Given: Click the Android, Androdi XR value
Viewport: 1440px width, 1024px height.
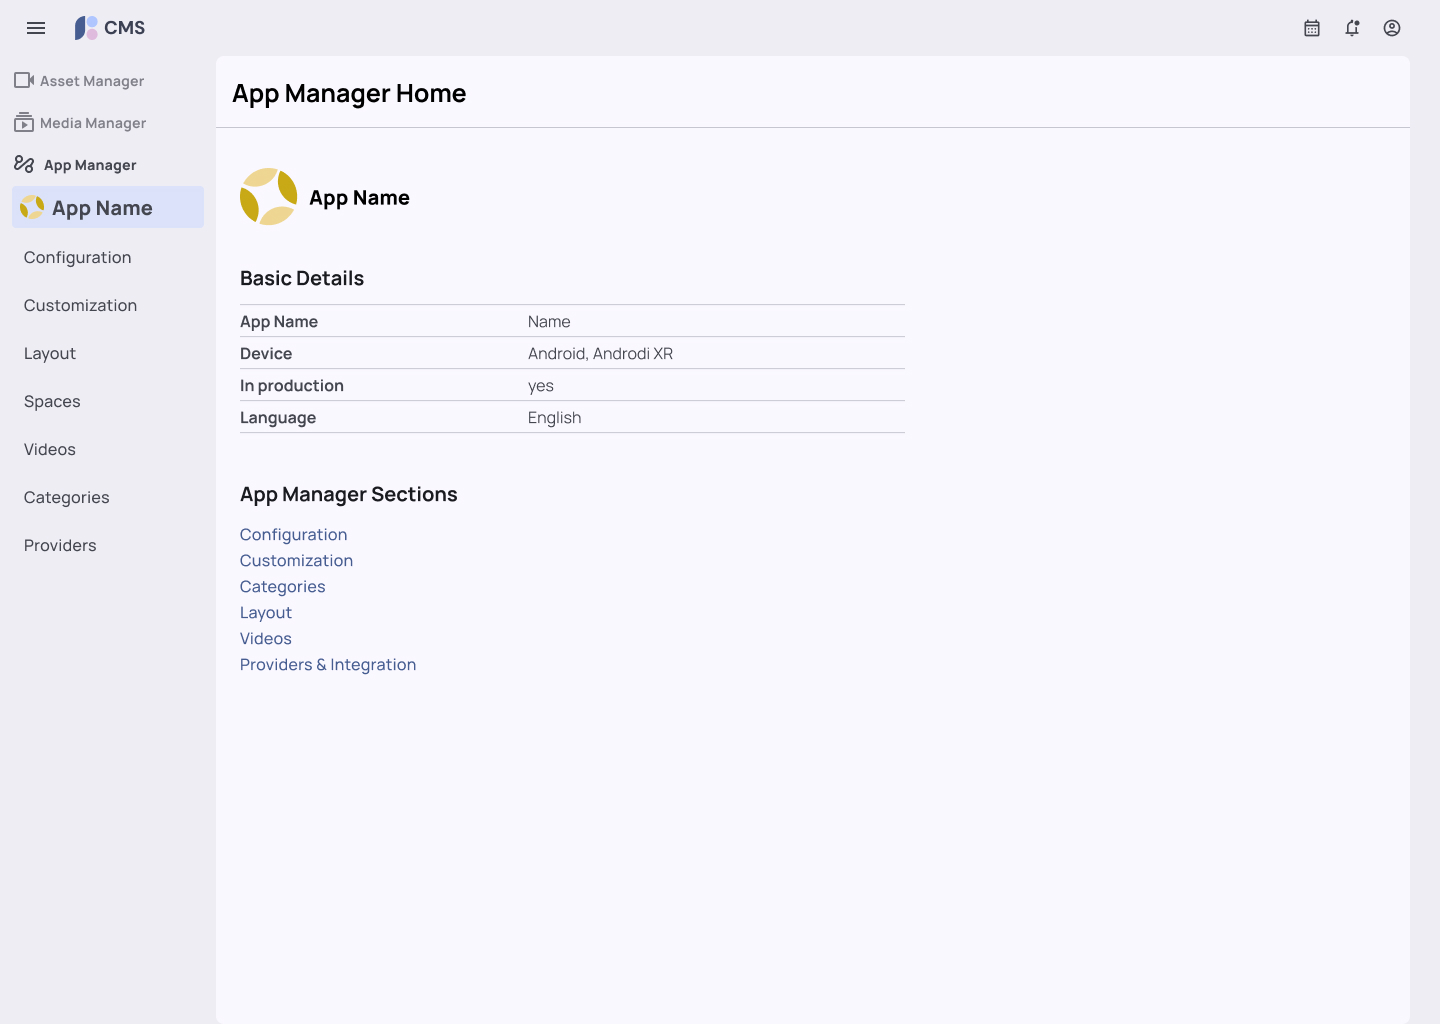Looking at the screenshot, I should [600, 353].
